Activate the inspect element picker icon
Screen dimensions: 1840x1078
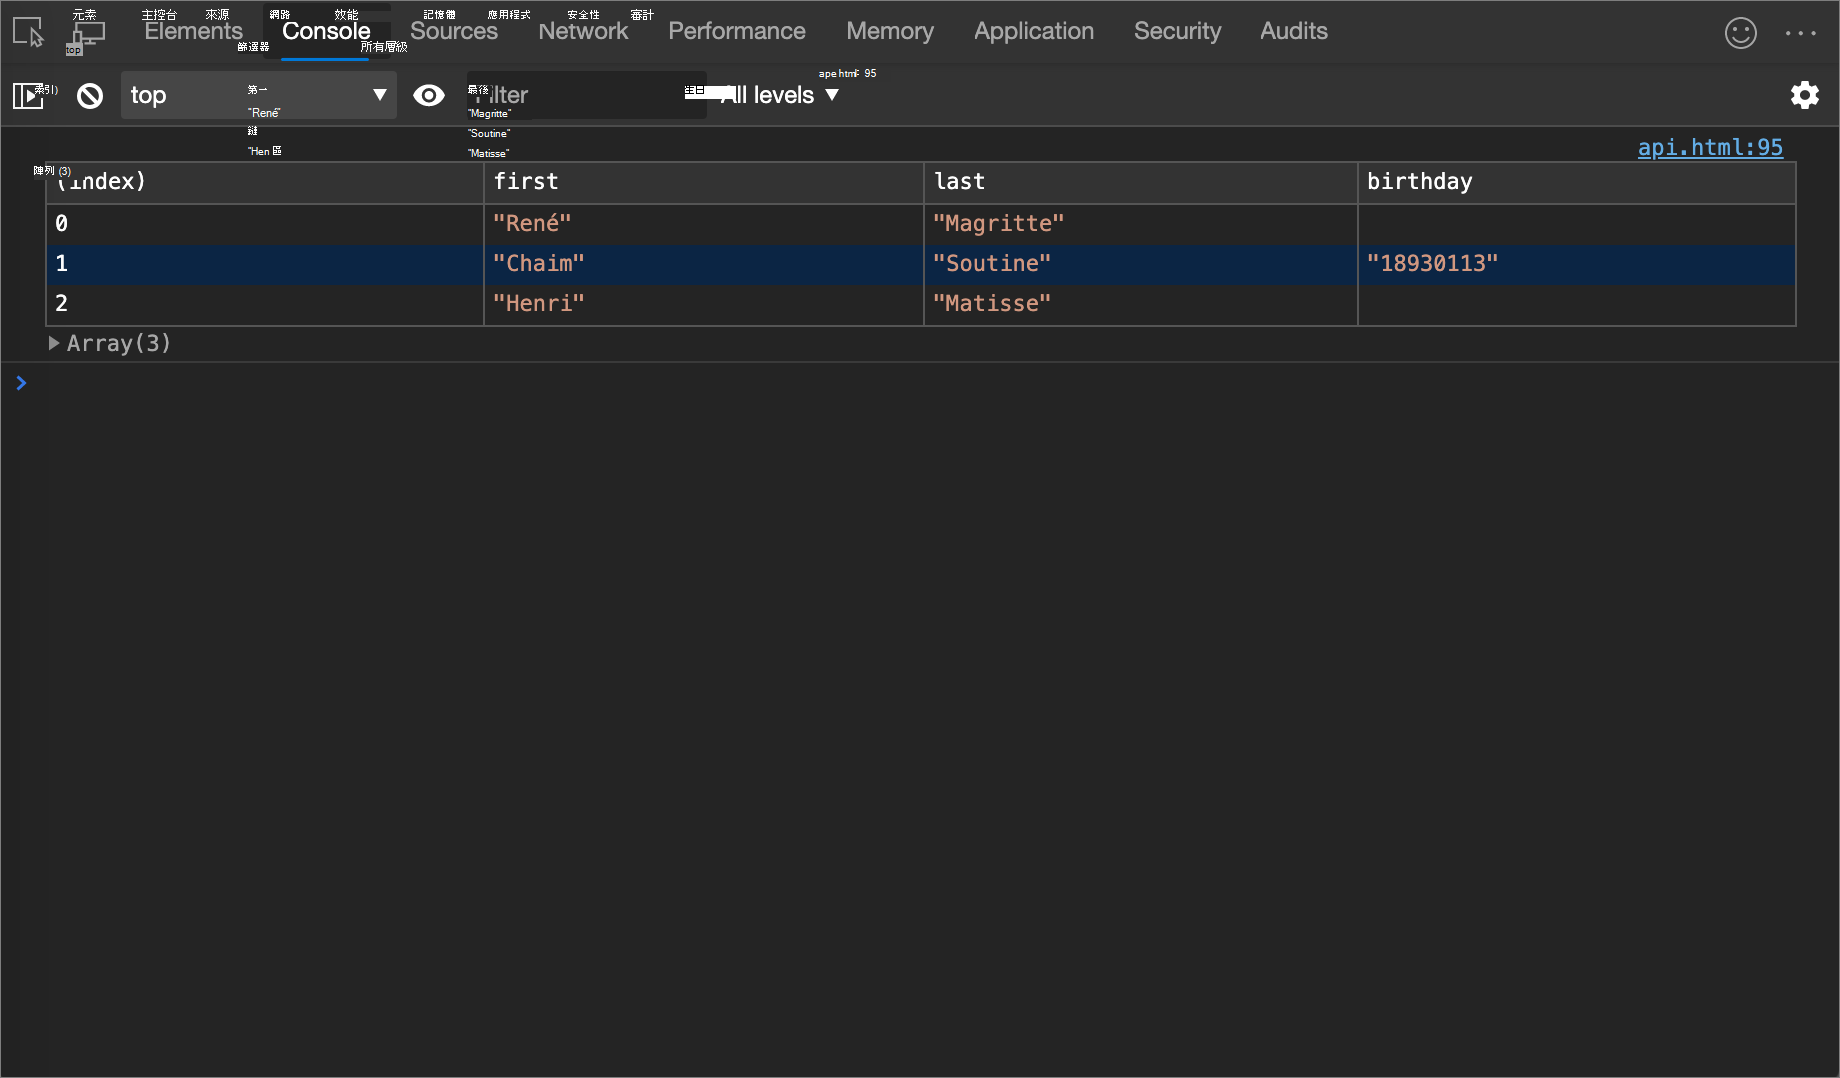pos(29,32)
